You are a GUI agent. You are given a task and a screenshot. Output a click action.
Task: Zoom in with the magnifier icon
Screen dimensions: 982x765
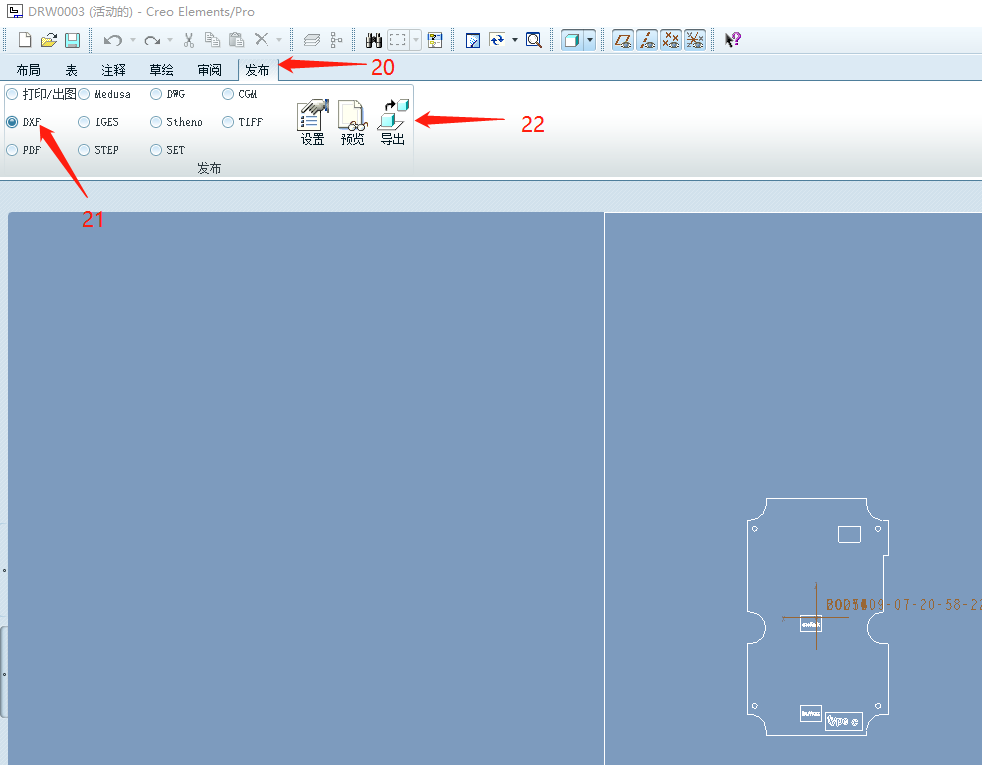coord(534,40)
